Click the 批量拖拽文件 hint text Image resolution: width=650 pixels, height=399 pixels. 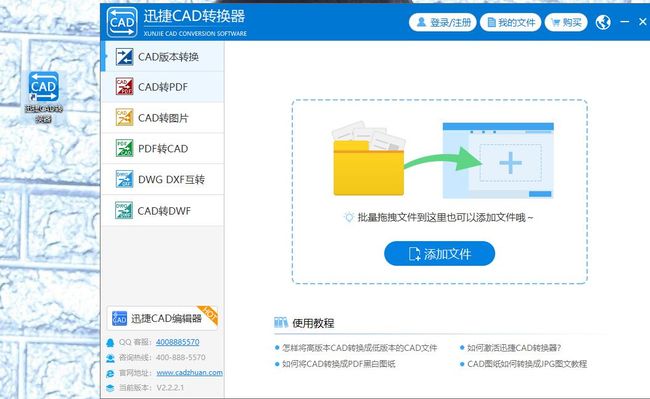tap(445, 217)
